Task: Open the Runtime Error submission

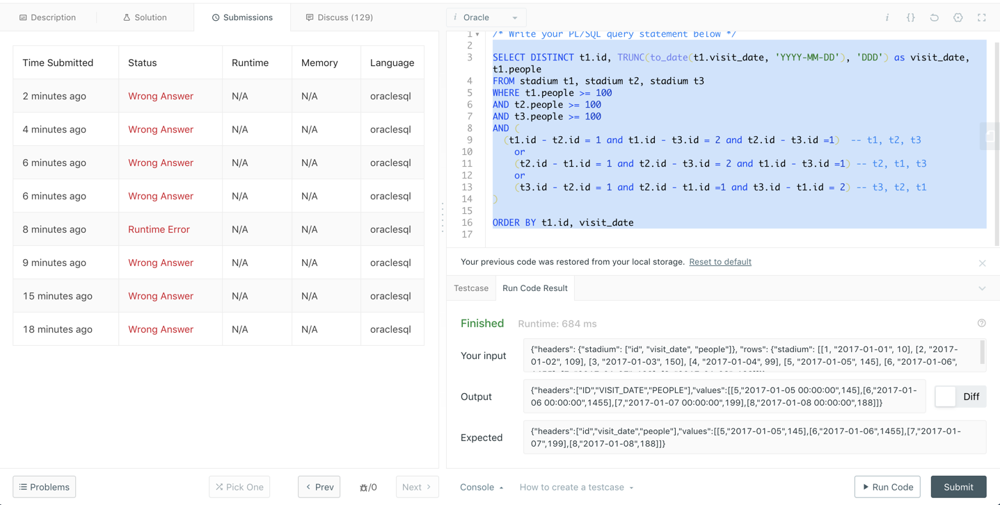Action: [159, 229]
